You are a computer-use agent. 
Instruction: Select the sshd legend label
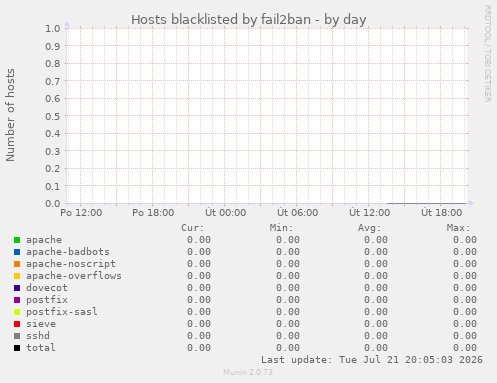click(38, 336)
